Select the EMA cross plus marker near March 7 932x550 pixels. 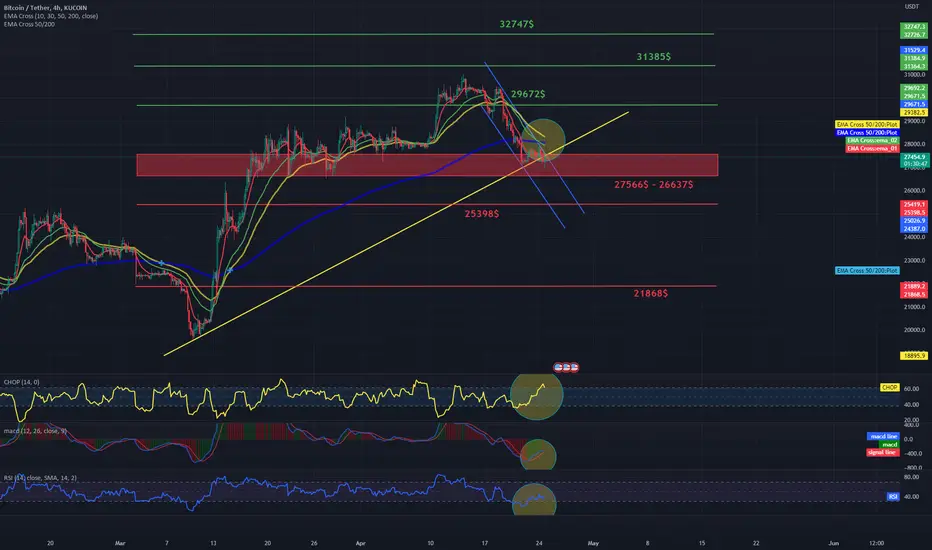tap(161, 263)
